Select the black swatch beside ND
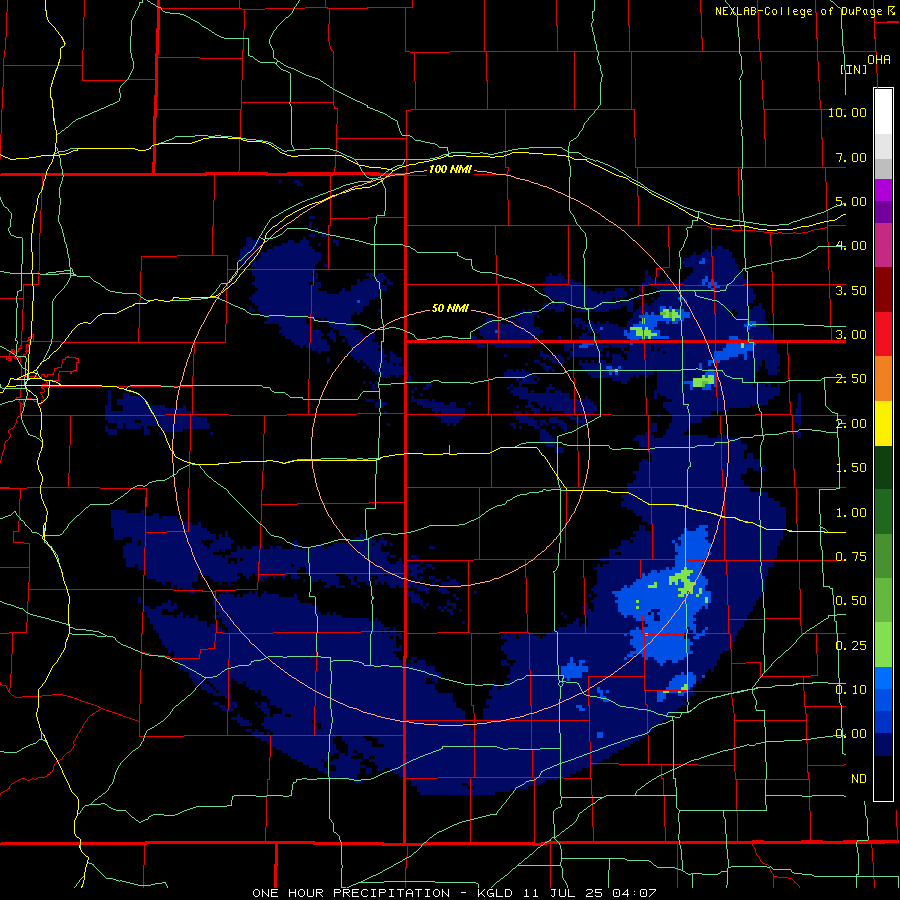The width and height of the screenshot is (900, 900). (x=883, y=778)
